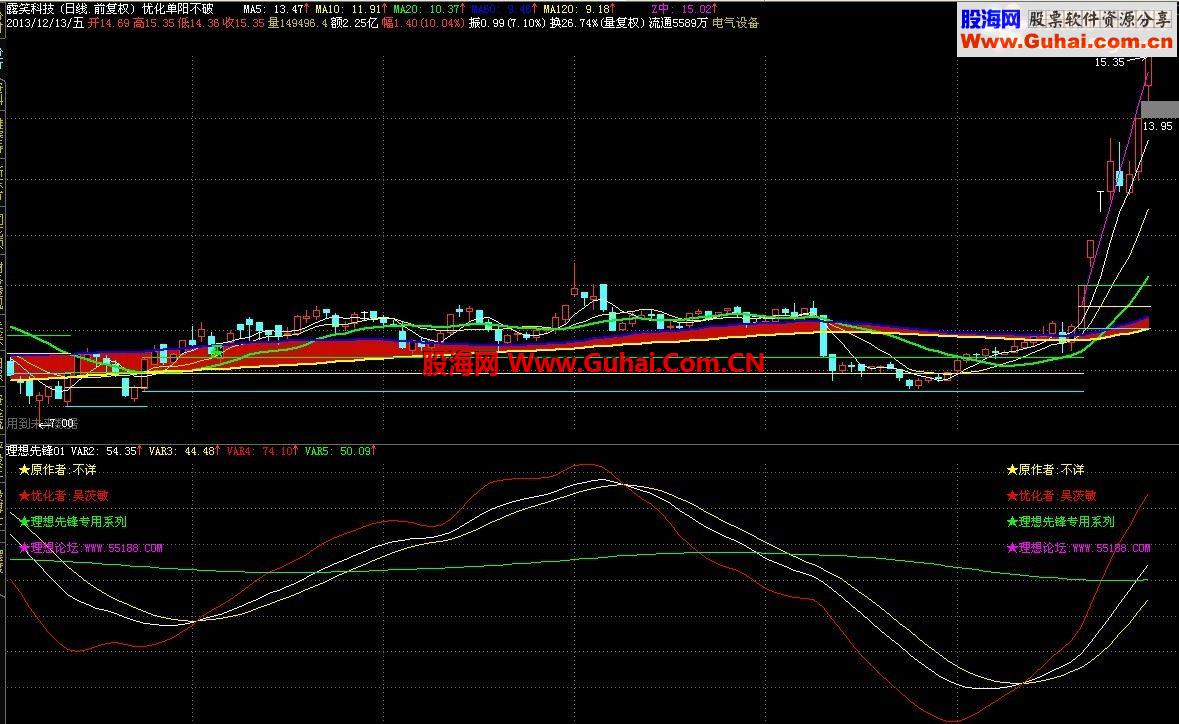
Task: Select the blue MA60 label
Action: (x=502, y=9)
